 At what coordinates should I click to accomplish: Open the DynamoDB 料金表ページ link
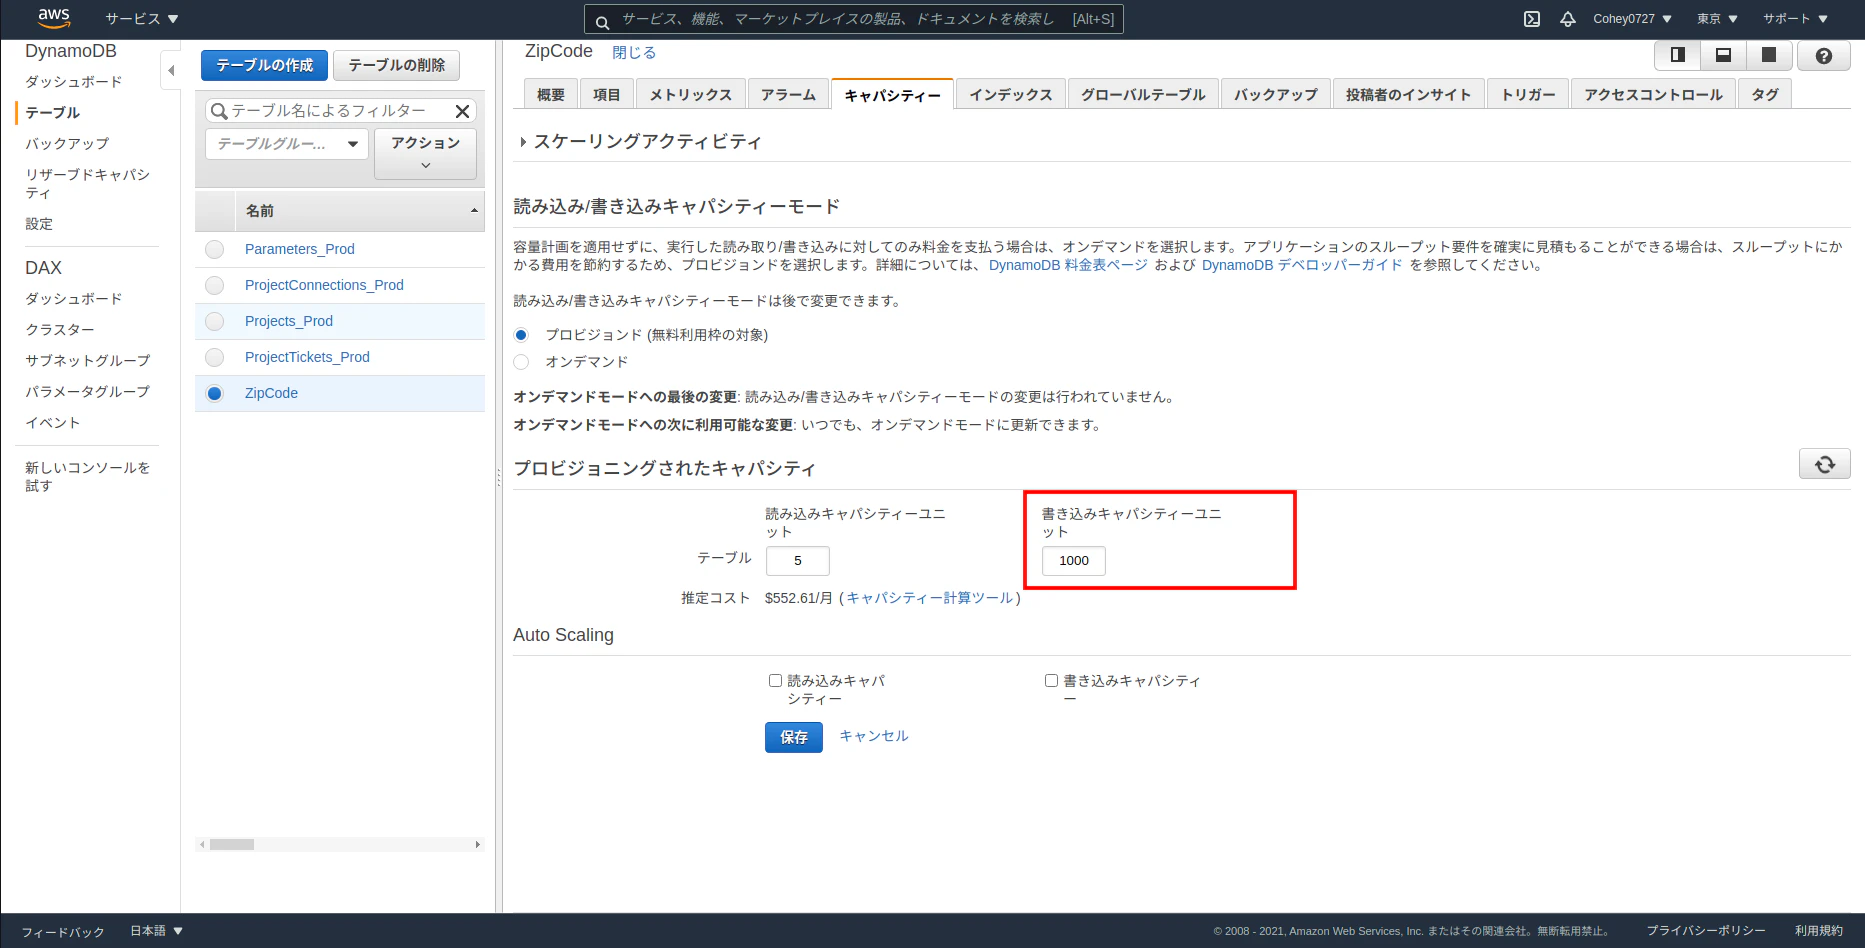click(1068, 265)
